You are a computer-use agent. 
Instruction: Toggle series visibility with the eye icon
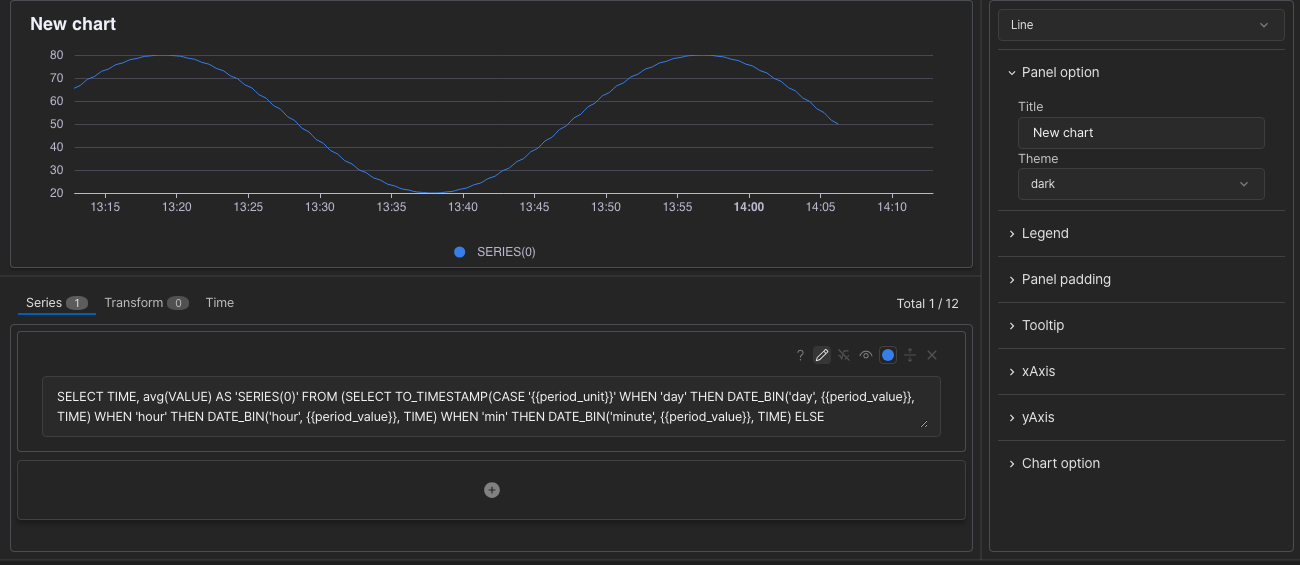(x=866, y=355)
